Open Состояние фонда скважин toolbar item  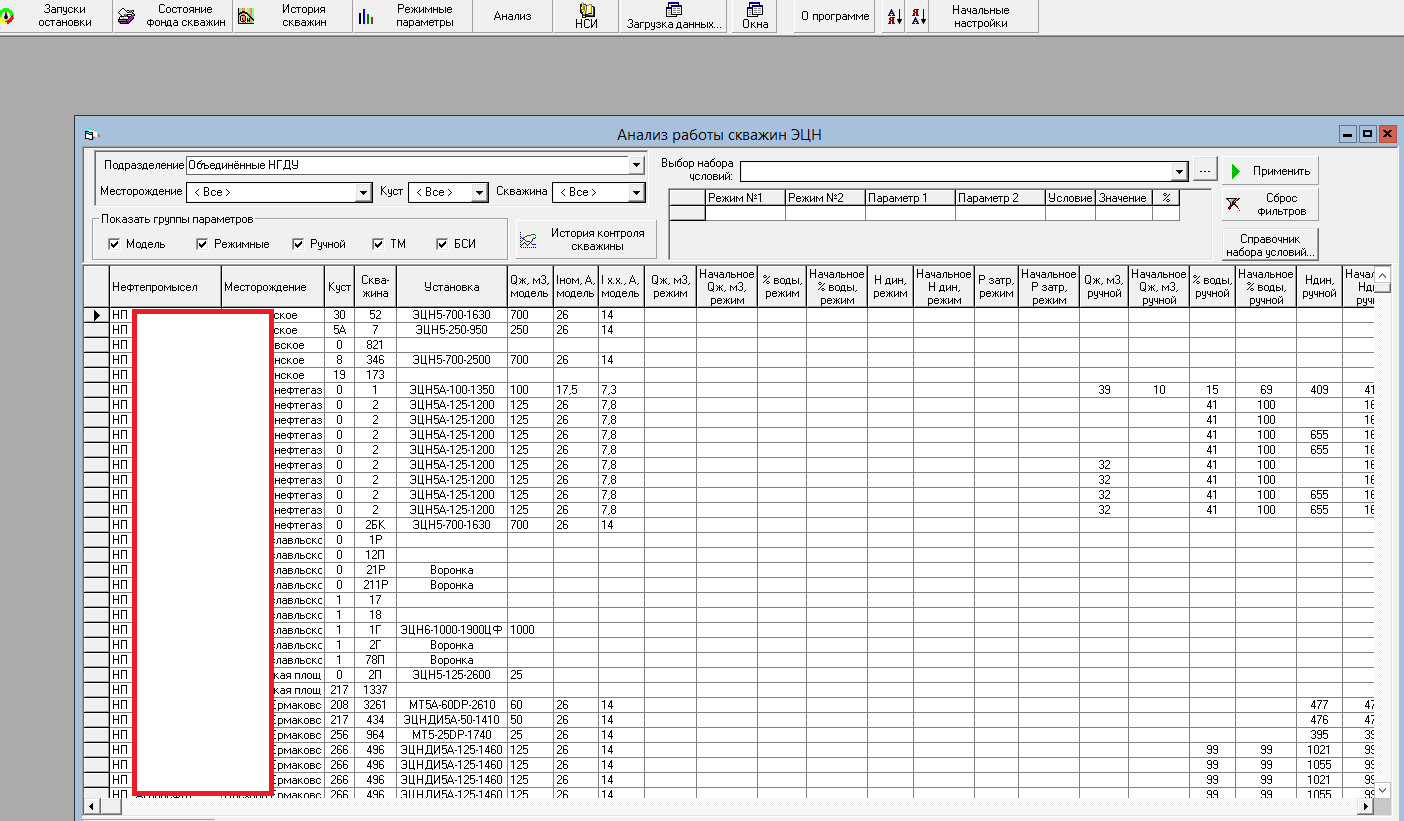173,16
